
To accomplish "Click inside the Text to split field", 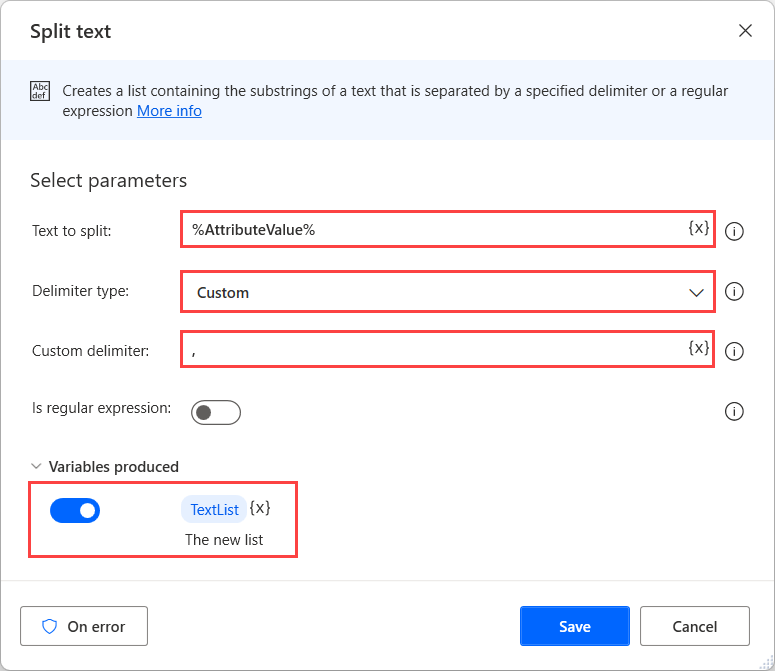I will (430, 230).
